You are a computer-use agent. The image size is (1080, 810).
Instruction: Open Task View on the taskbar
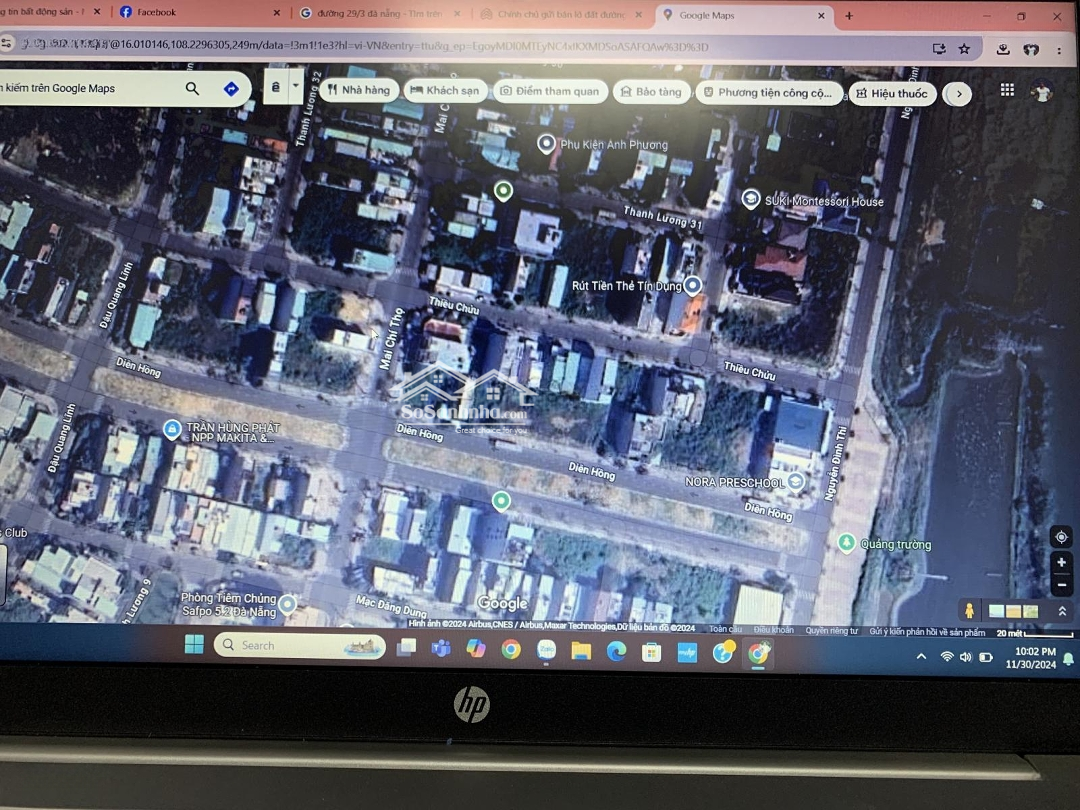(x=406, y=647)
